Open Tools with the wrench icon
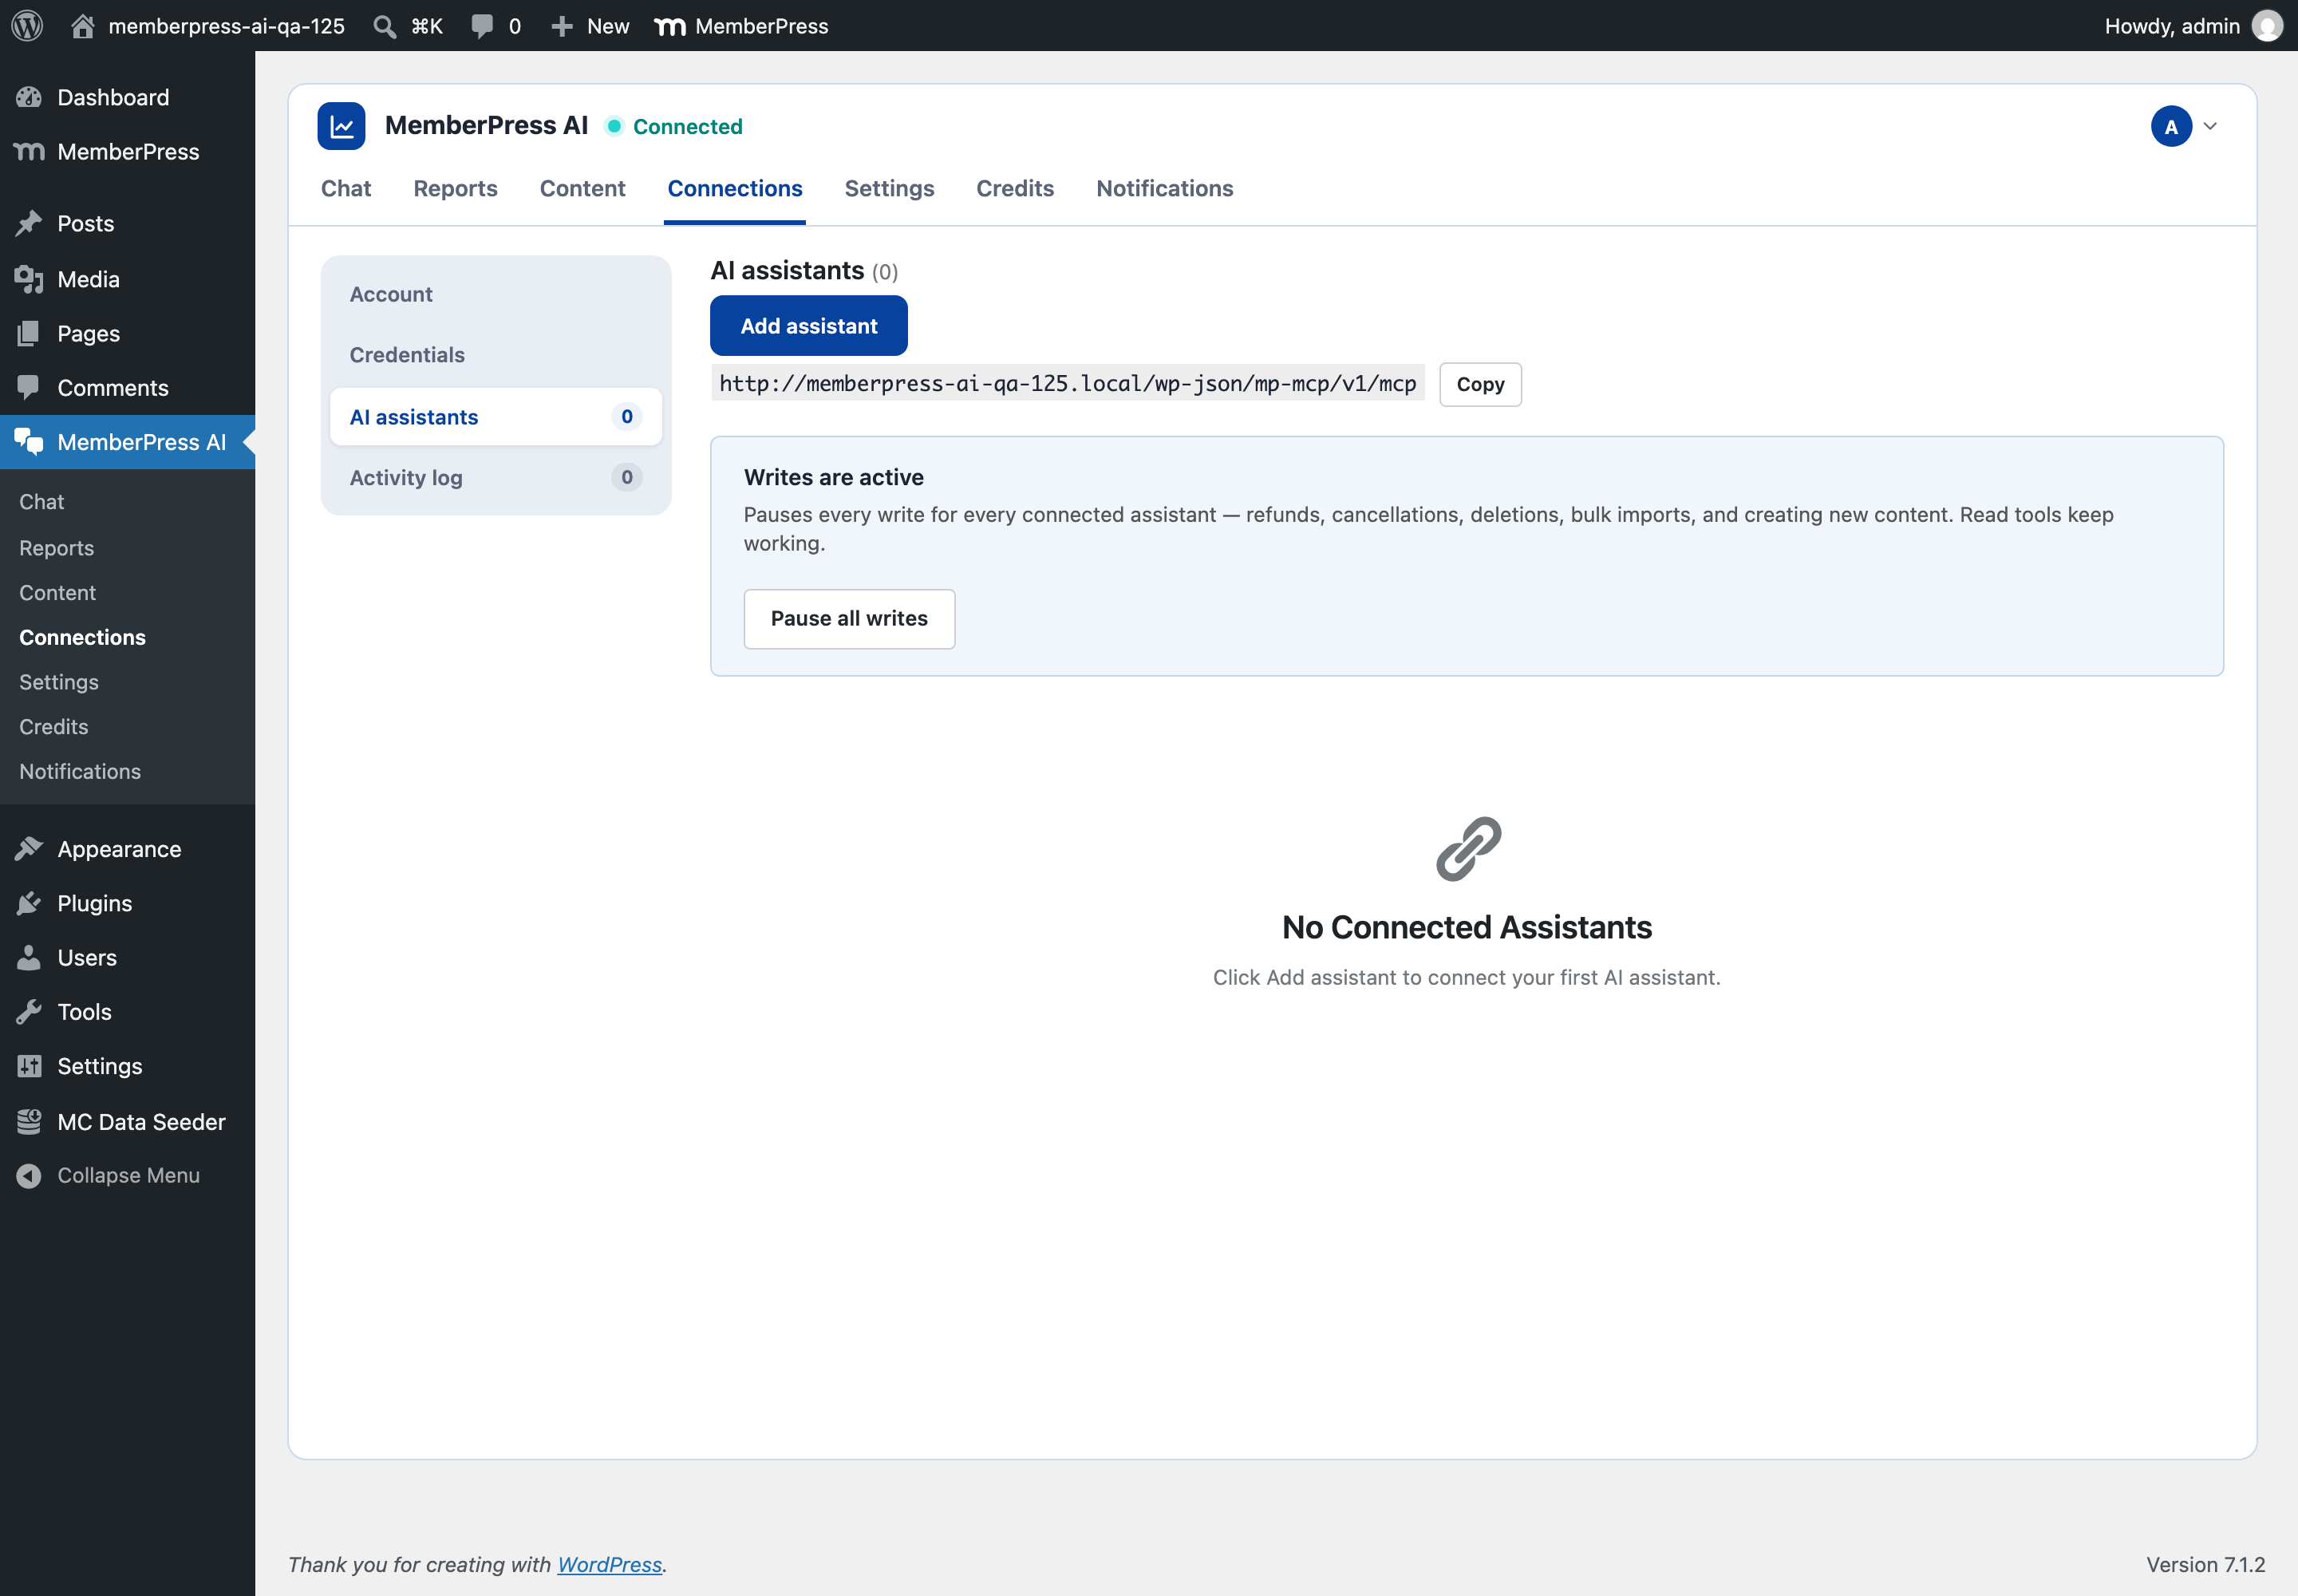This screenshot has width=2298, height=1596. (x=127, y=1012)
